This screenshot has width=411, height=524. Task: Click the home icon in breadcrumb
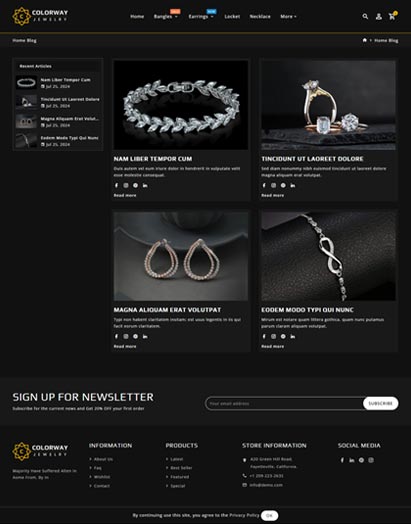[x=365, y=40]
